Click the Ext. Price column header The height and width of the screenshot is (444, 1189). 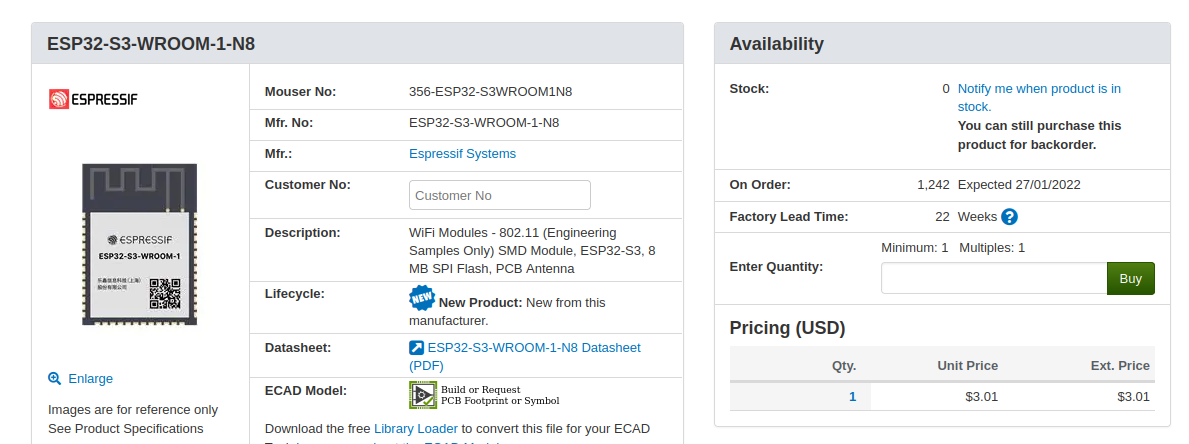[x=1120, y=365]
